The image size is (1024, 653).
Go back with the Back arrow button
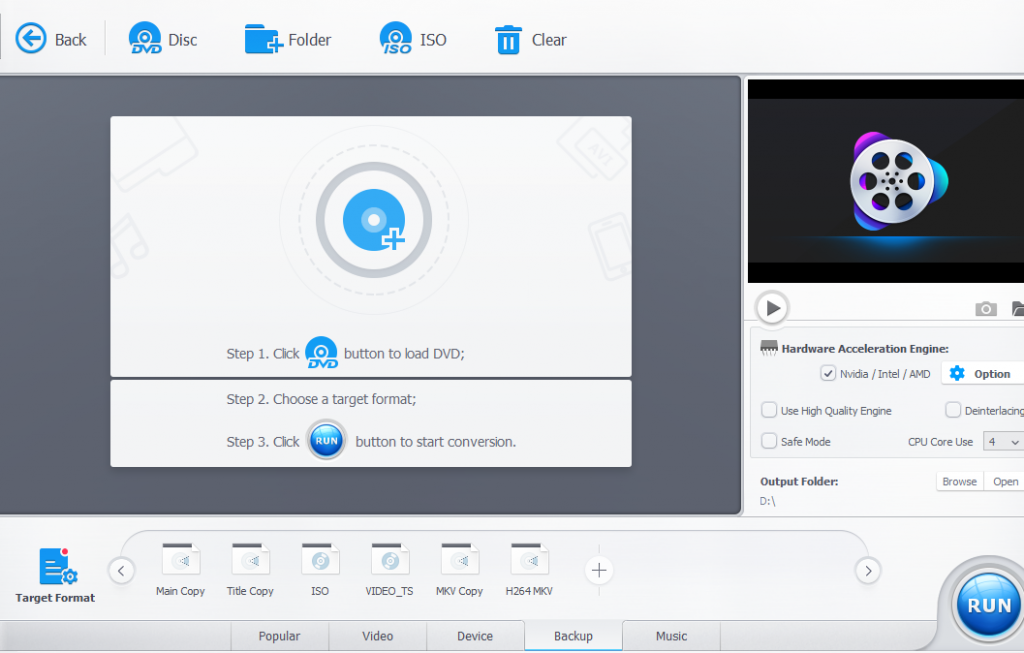pos(51,39)
